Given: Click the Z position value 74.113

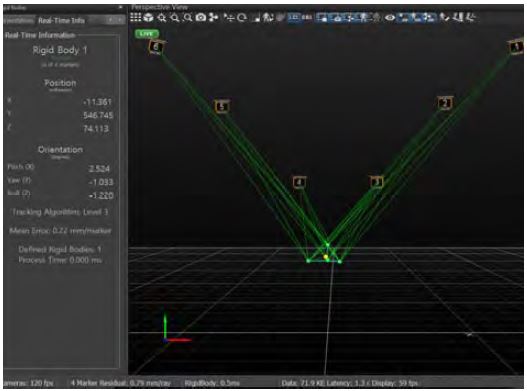Looking at the screenshot, I should [x=96, y=129].
